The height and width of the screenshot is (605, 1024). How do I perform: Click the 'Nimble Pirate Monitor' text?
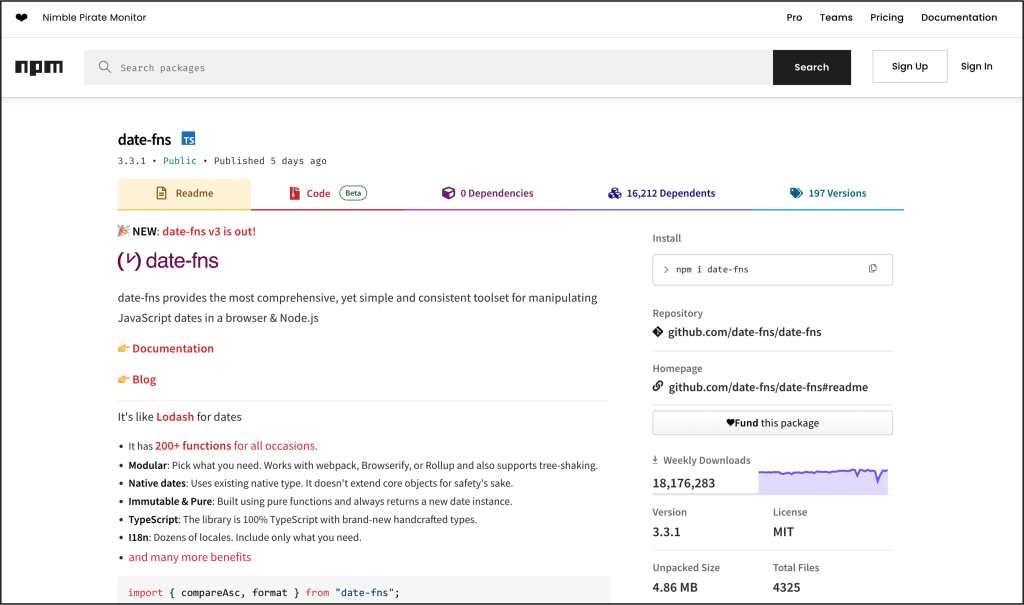pos(94,18)
